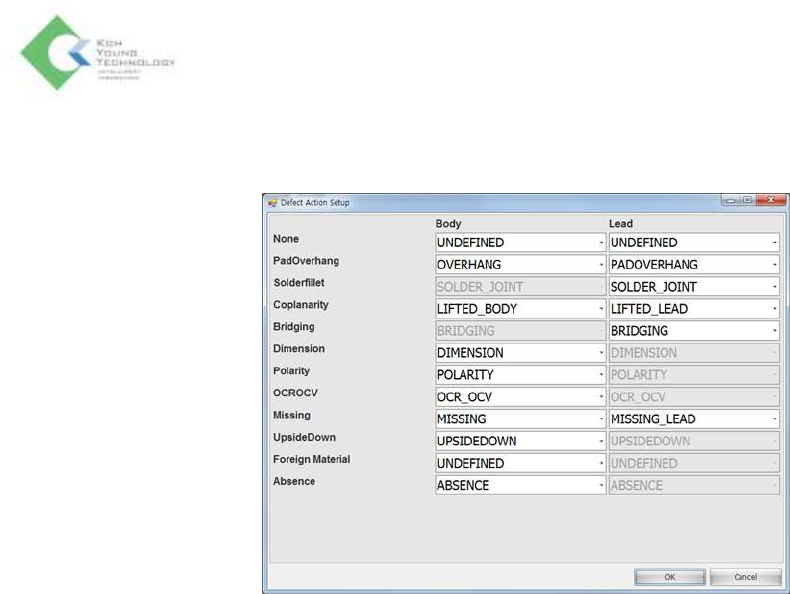This screenshot has width=790, height=594.
Task: Expand the Foreign Material Body dropdown
Action: coord(520,463)
